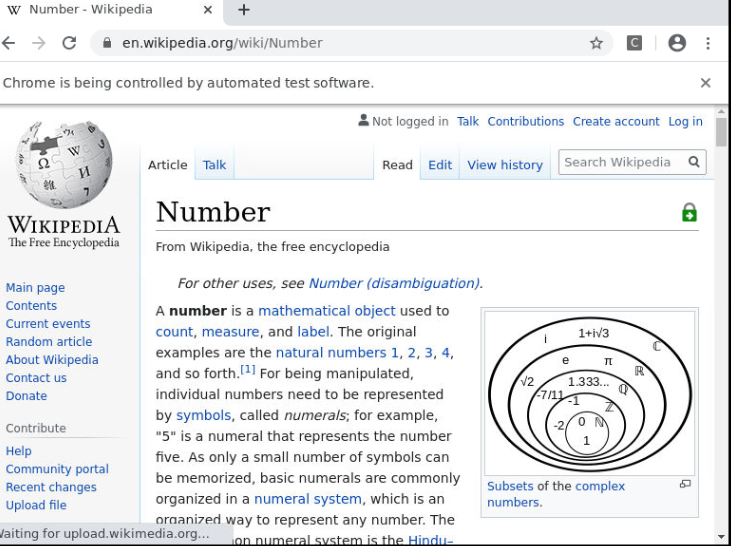Click Upload file in the sidebar

point(36,505)
